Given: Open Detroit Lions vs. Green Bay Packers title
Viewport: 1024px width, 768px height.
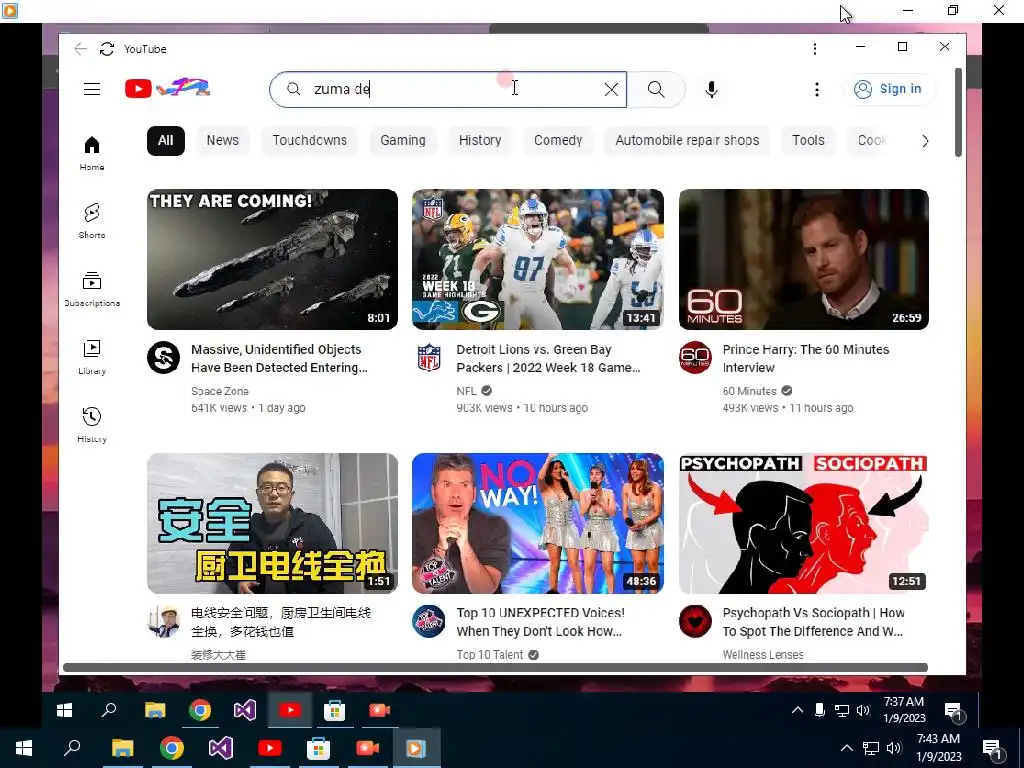Looking at the screenshot, I should [x=549, y=359].
